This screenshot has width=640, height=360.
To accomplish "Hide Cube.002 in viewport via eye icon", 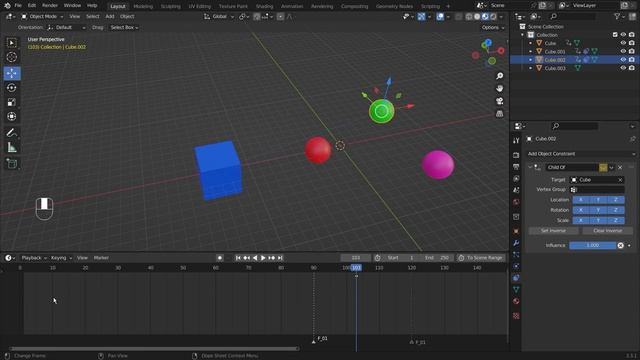I will (x=623, y=60).
